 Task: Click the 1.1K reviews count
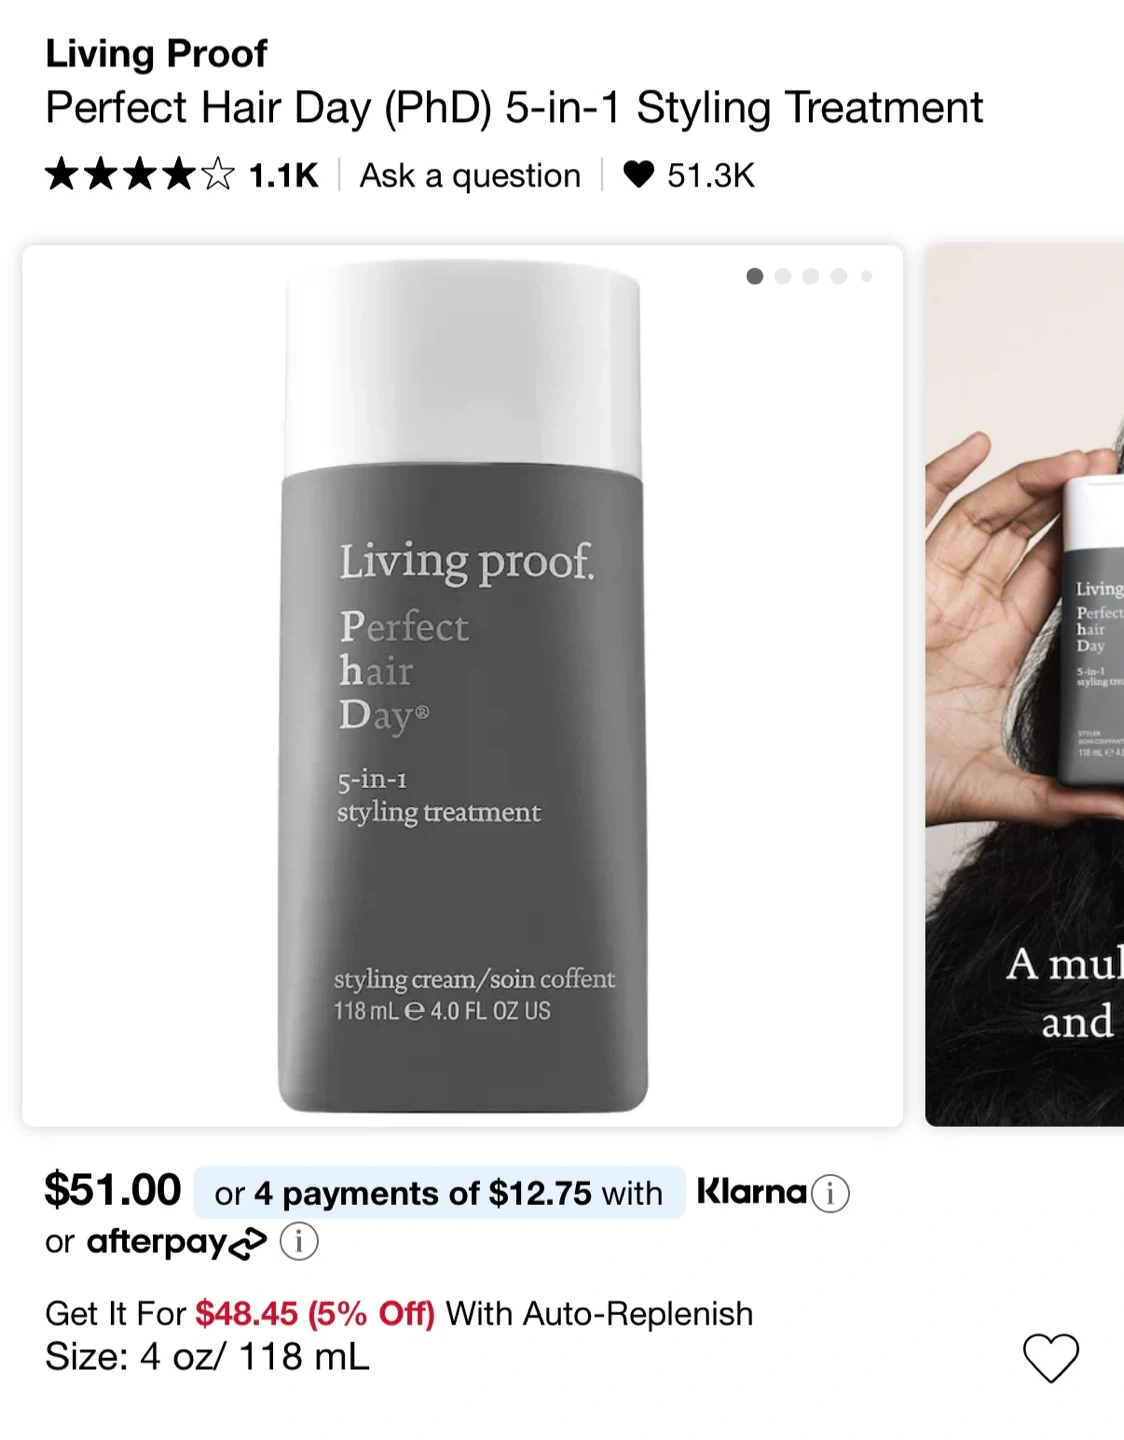(283, 175)
